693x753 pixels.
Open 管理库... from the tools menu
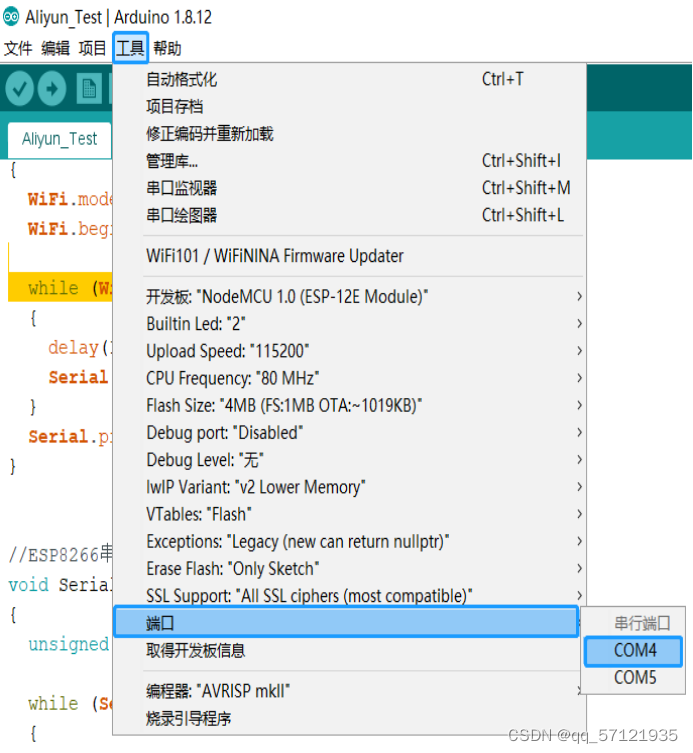coord(349,161)
